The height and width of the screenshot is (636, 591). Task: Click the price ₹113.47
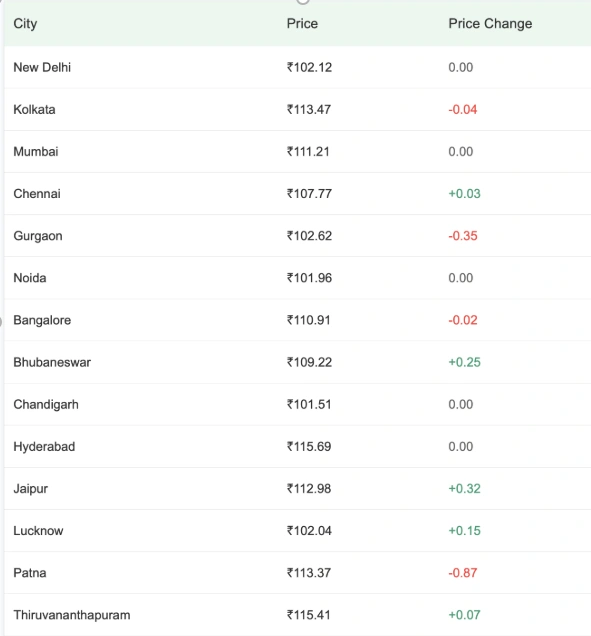(x=309, y=110)
